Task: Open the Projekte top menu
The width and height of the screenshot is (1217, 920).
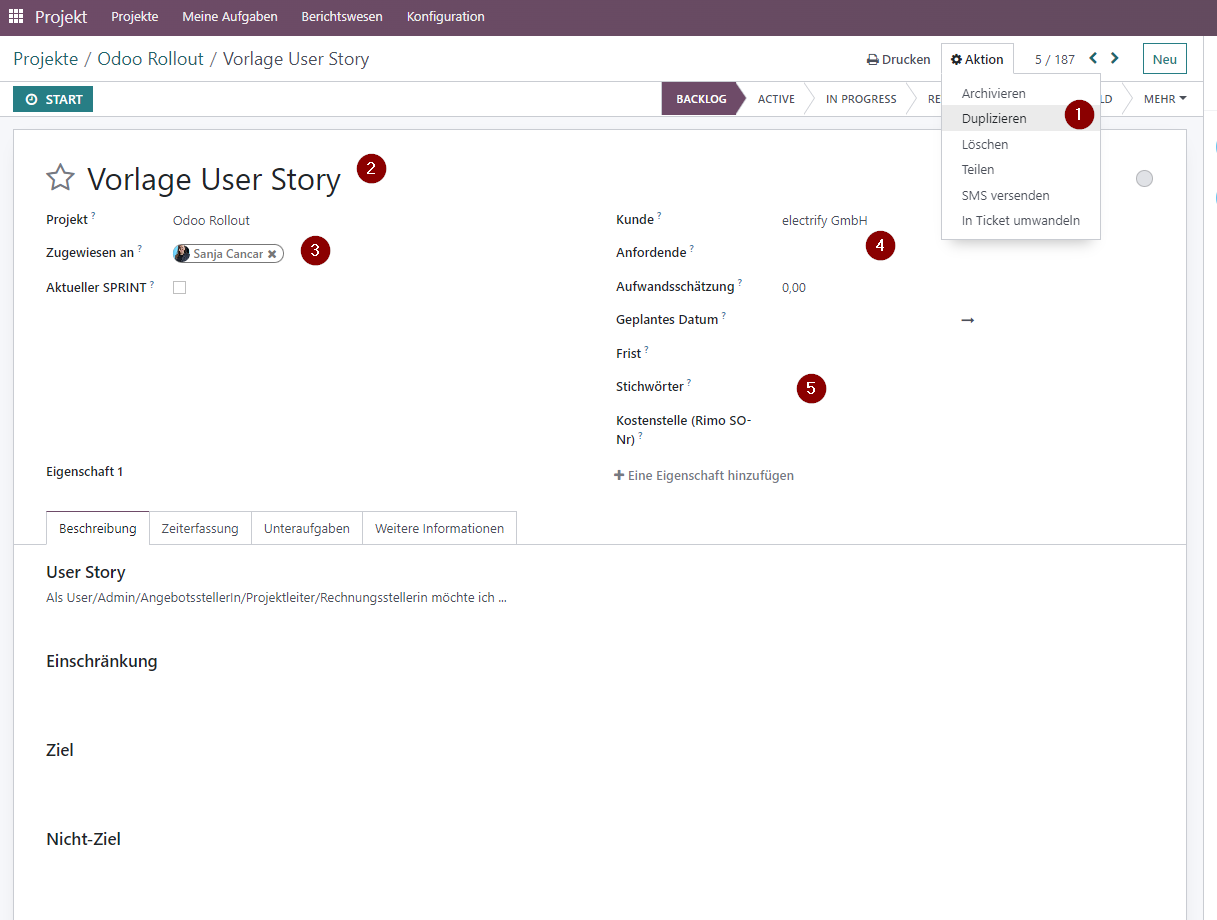Action: [134, 17]
